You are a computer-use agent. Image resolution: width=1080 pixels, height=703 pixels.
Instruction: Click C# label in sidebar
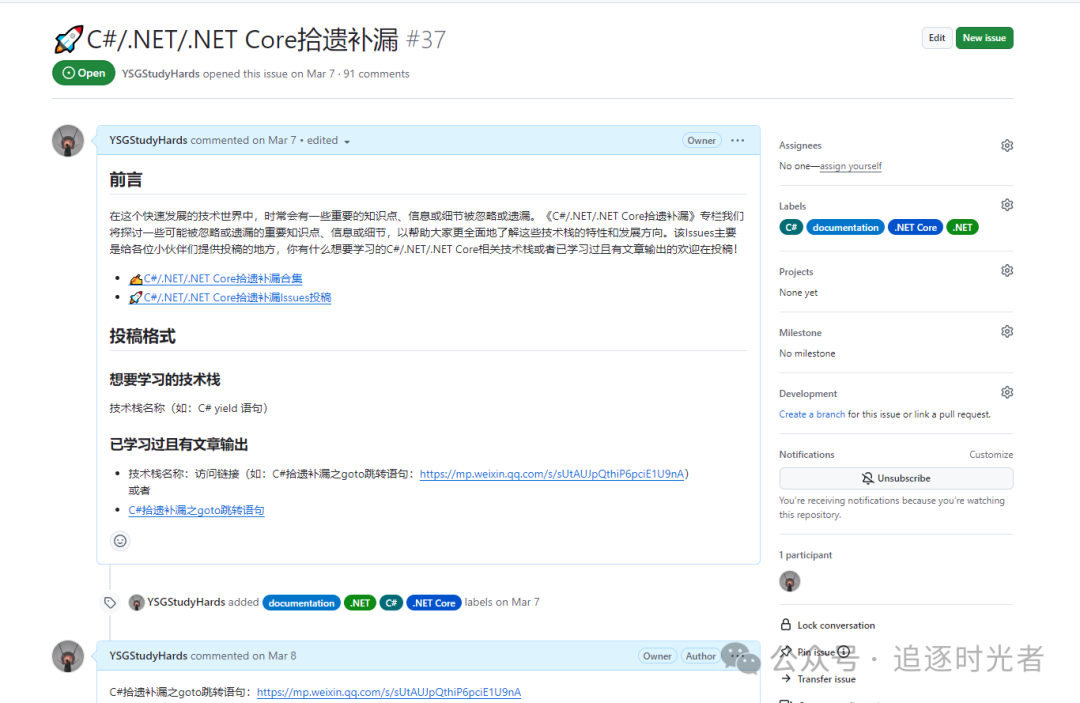point(791,227)
